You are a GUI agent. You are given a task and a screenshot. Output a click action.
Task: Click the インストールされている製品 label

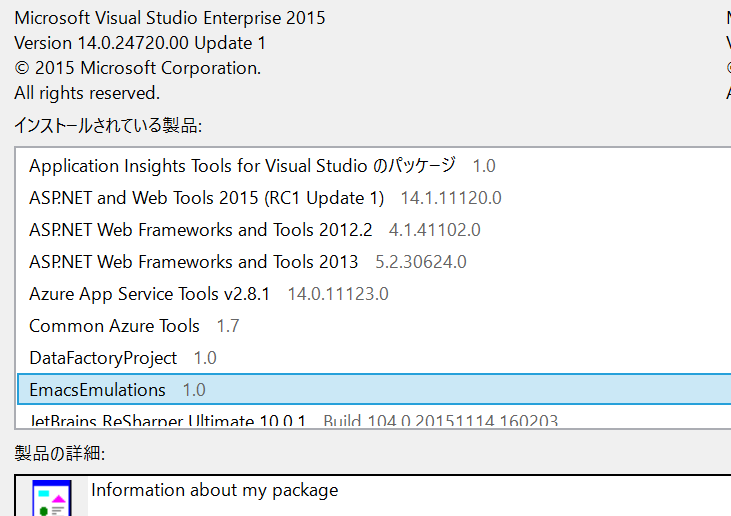point(108,126)
